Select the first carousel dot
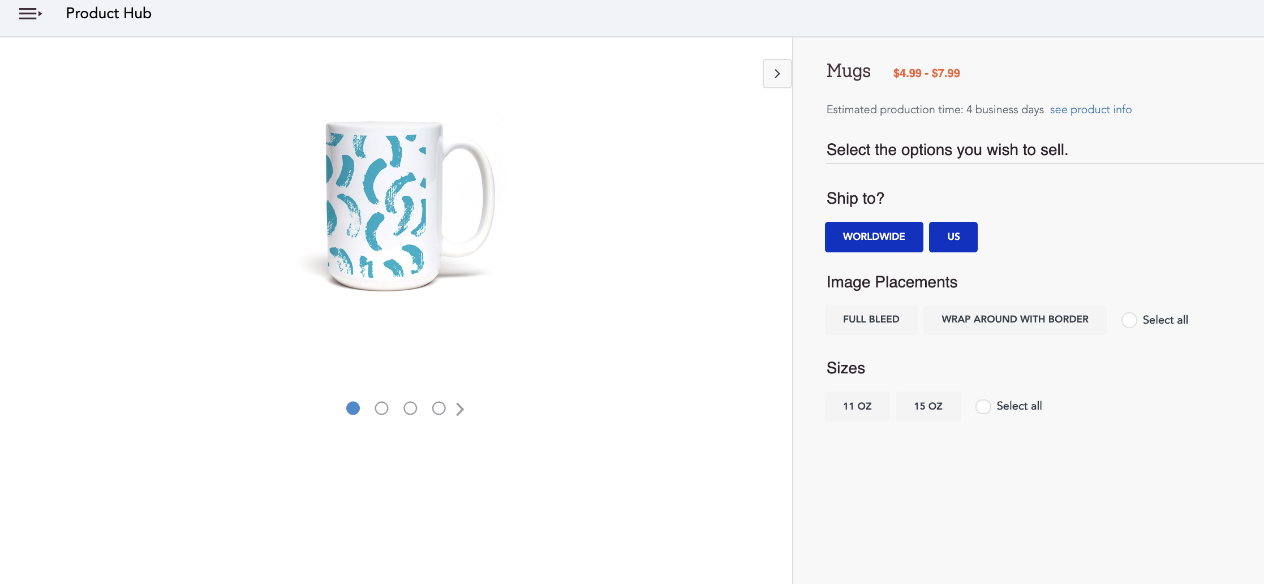Screen dimensions: 1264x584 (x=353, y=408)
